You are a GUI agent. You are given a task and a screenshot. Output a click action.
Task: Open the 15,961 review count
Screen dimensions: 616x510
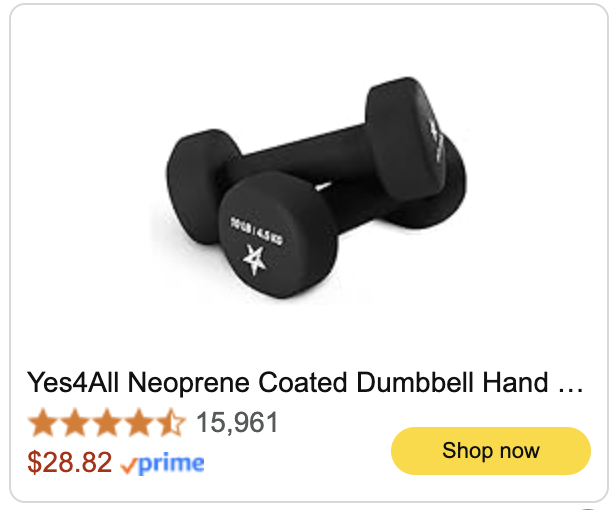pyautogui.click(x=237, y=422)
